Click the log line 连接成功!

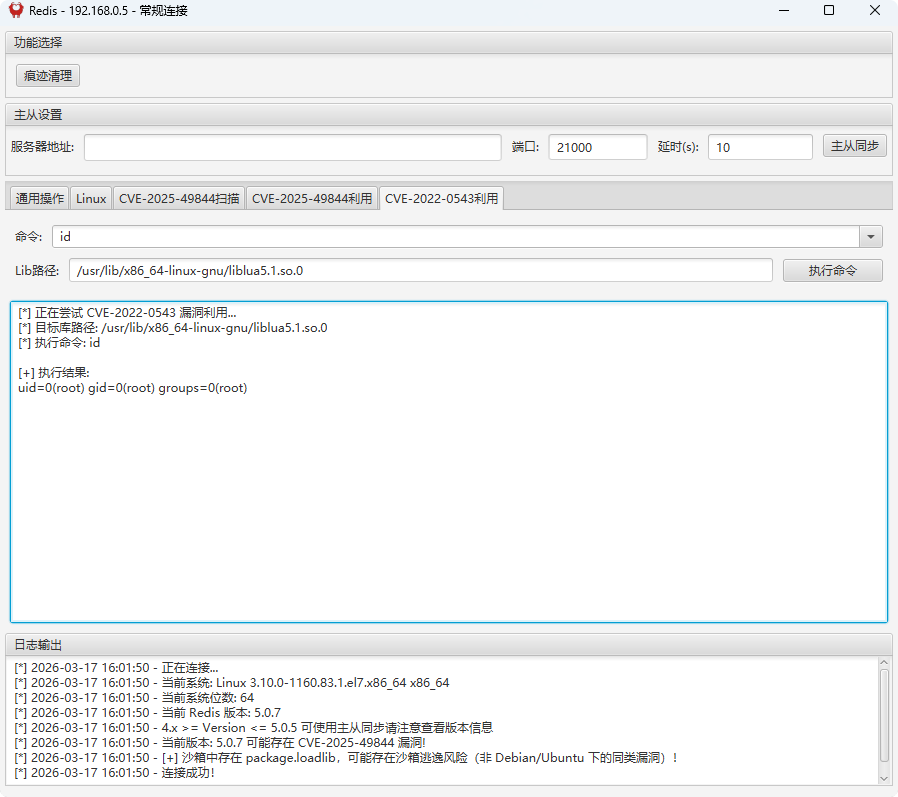[x=115, y=772]
